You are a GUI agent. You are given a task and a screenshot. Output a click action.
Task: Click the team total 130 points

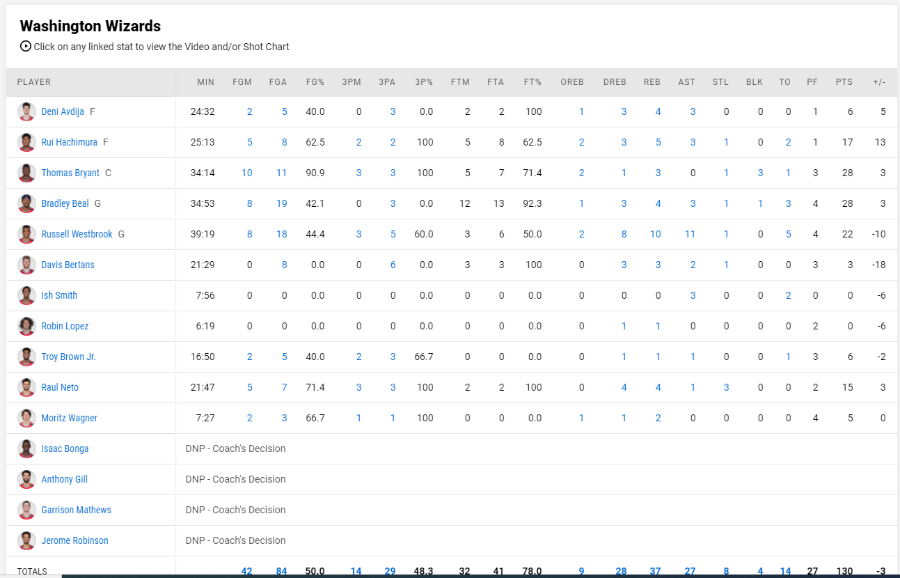click(x=844, y=571)
